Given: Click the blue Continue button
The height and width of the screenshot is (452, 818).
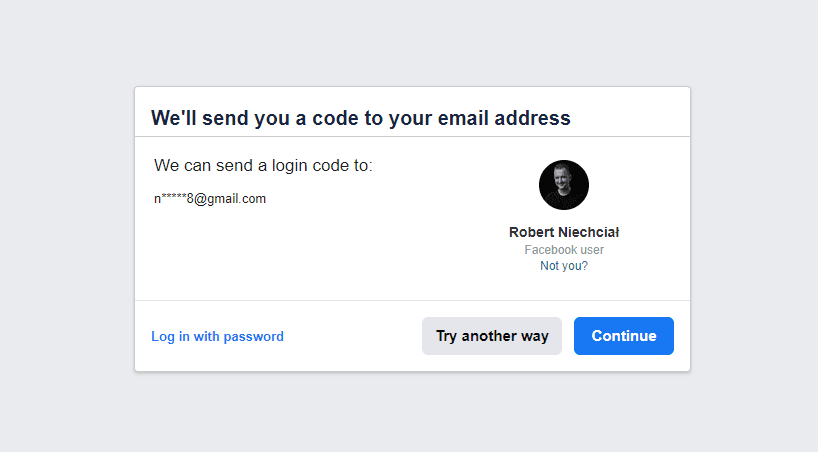Looking at the screenshot, I should (623, 336).
